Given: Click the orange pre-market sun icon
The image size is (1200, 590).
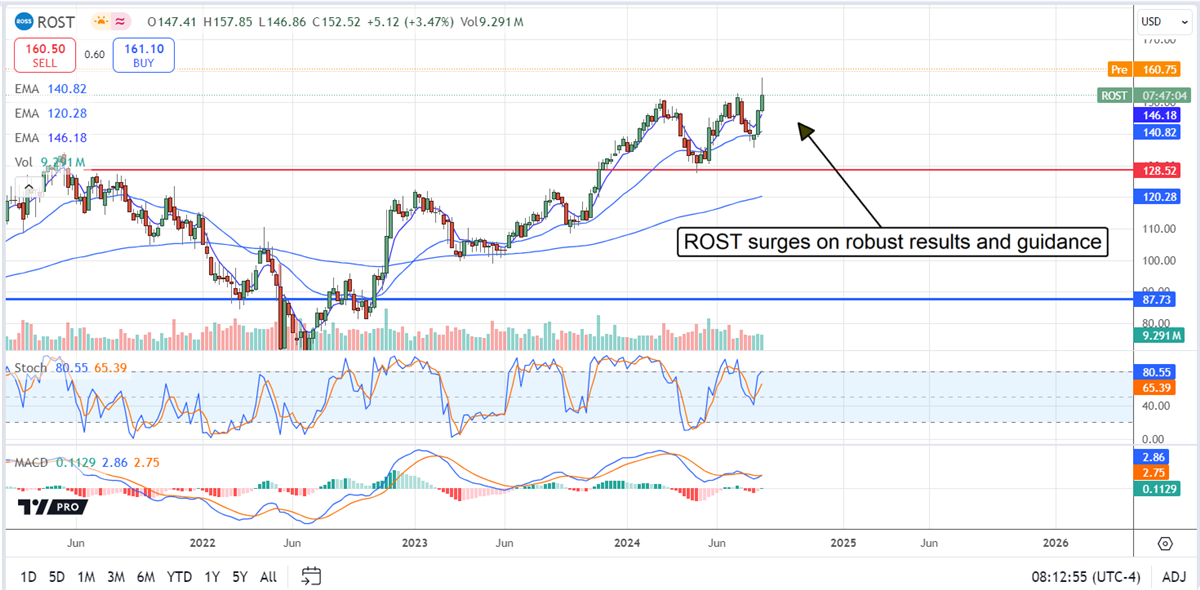Looking at the screenshot, I should coord(102,21).
